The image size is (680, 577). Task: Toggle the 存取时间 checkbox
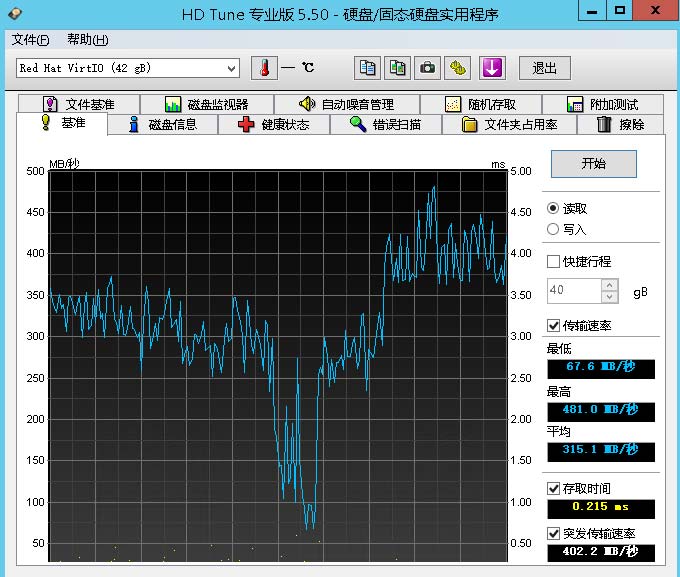(x=553, y=488)
